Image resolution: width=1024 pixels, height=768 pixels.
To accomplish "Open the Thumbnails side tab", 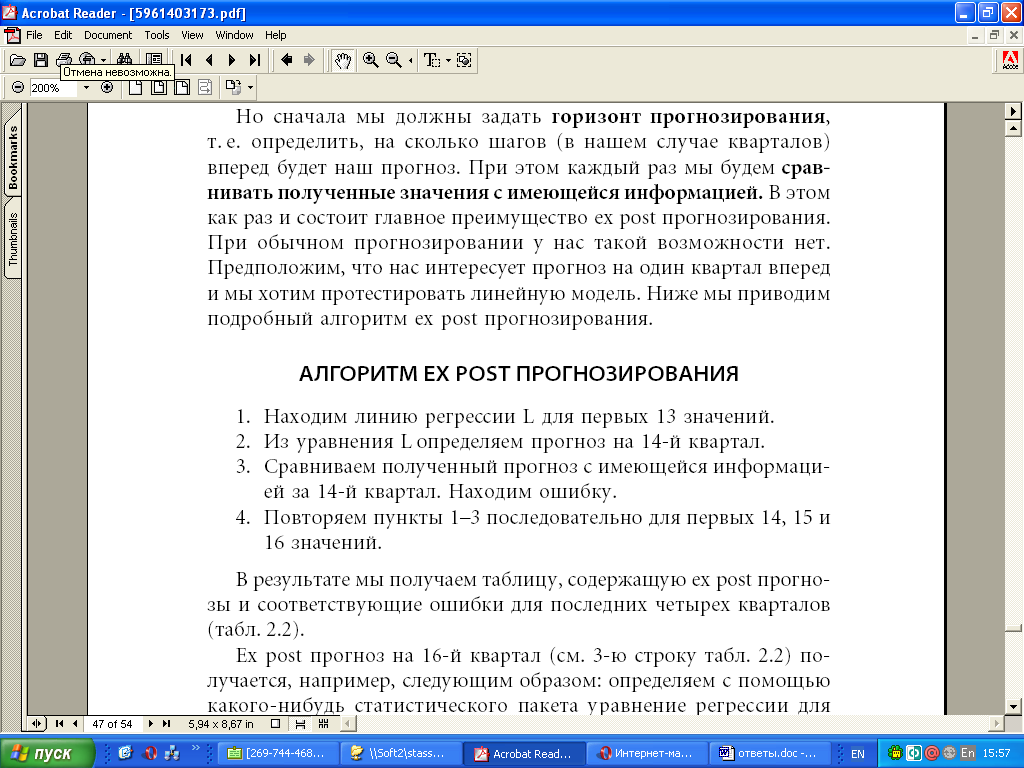I will tap(12, 239).
